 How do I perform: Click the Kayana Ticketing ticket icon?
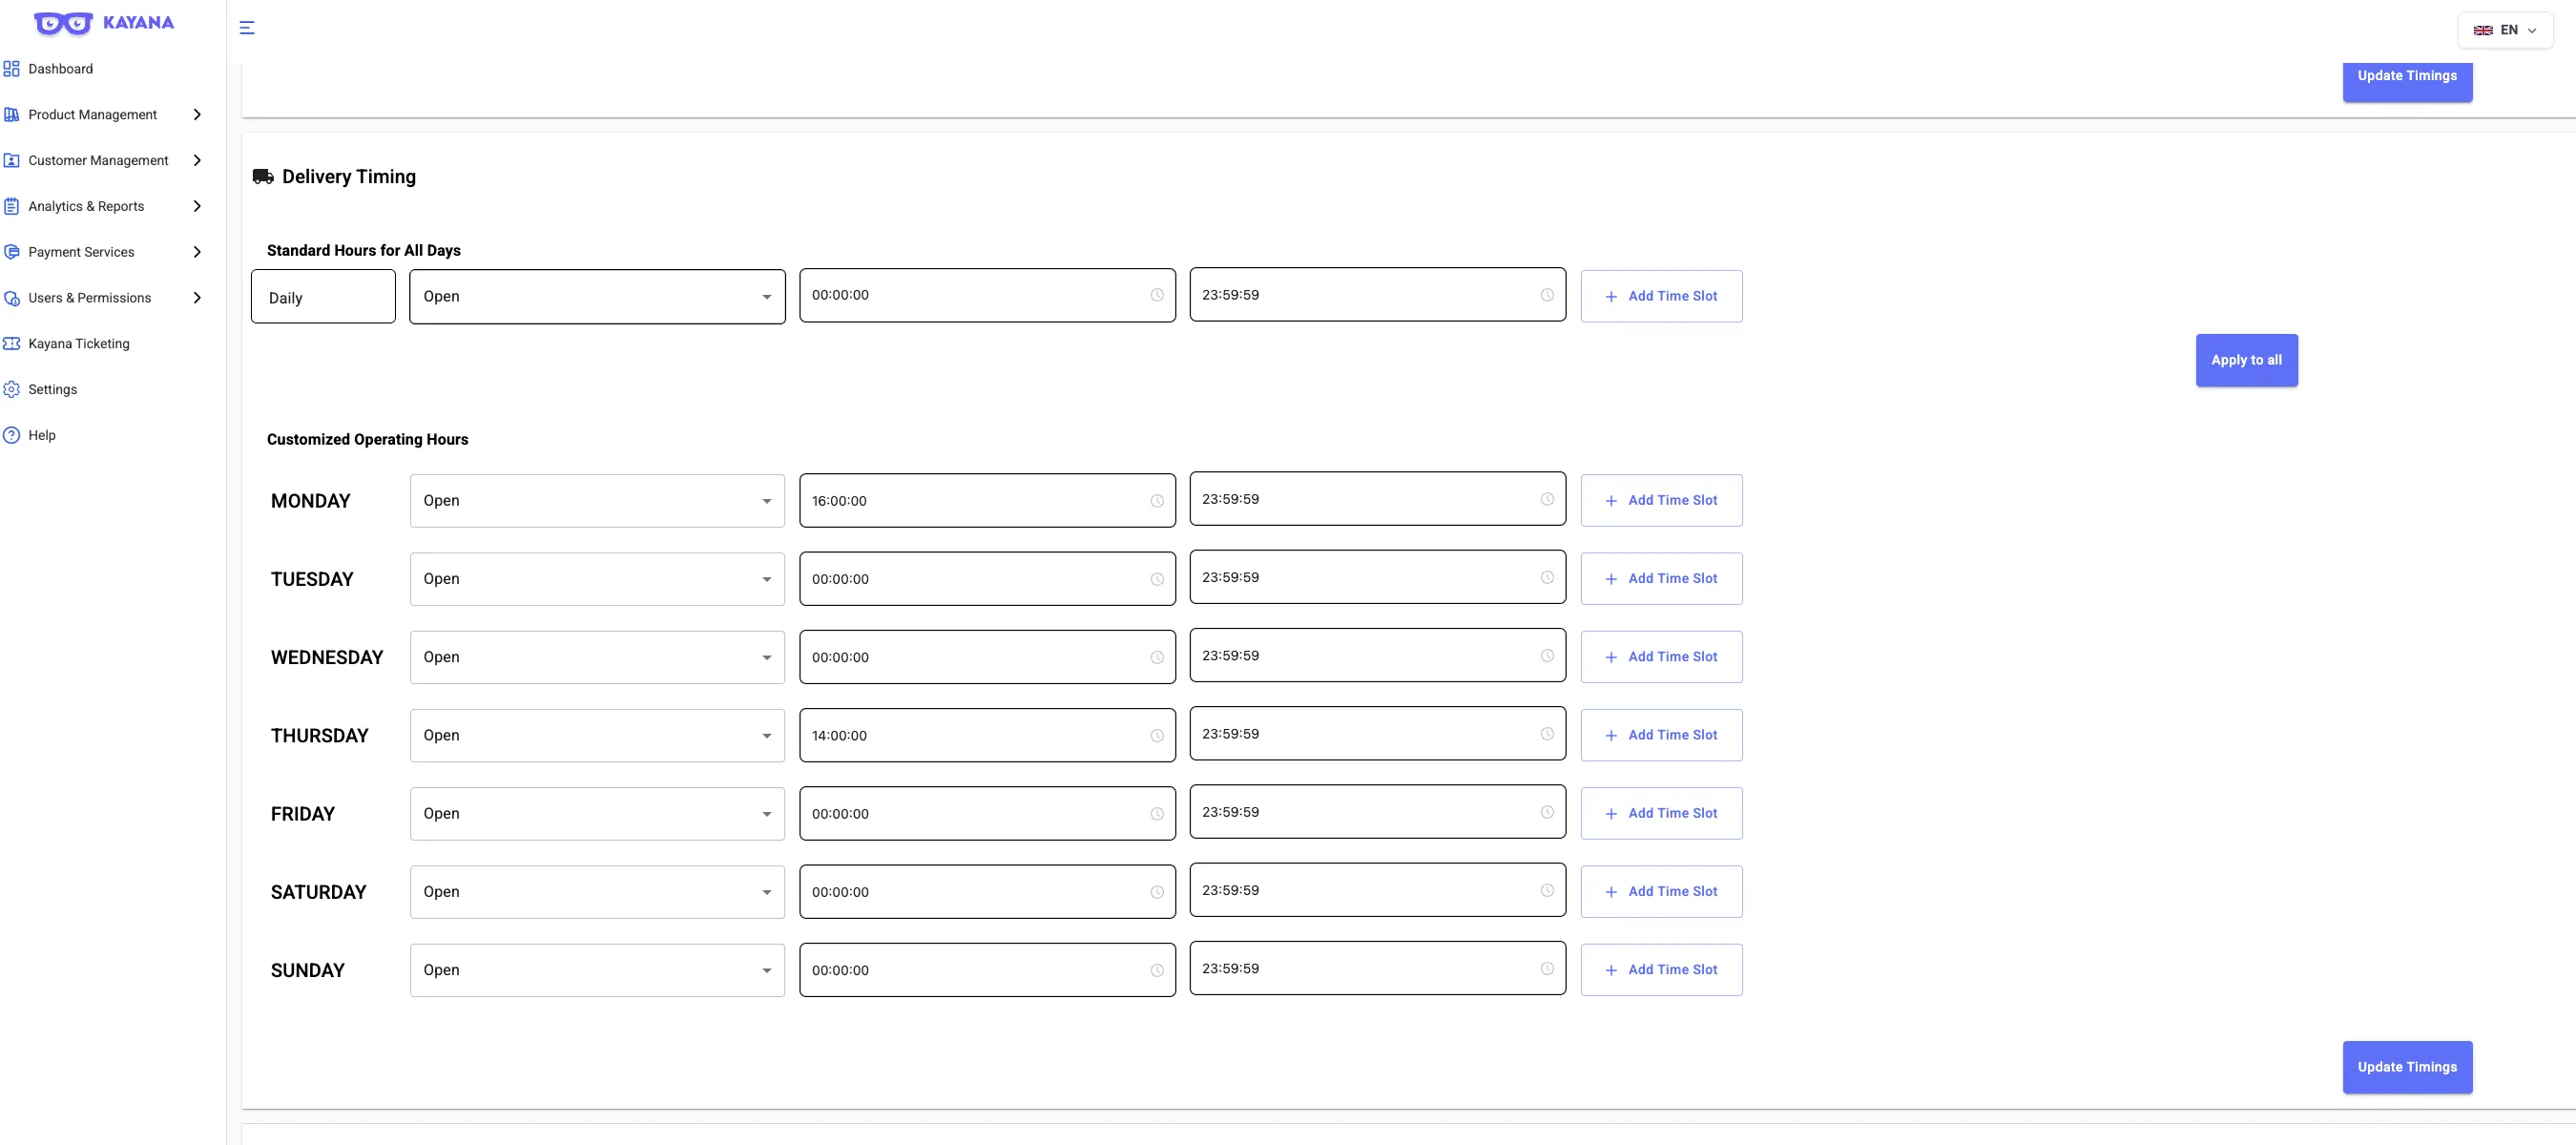pos(12,344)
